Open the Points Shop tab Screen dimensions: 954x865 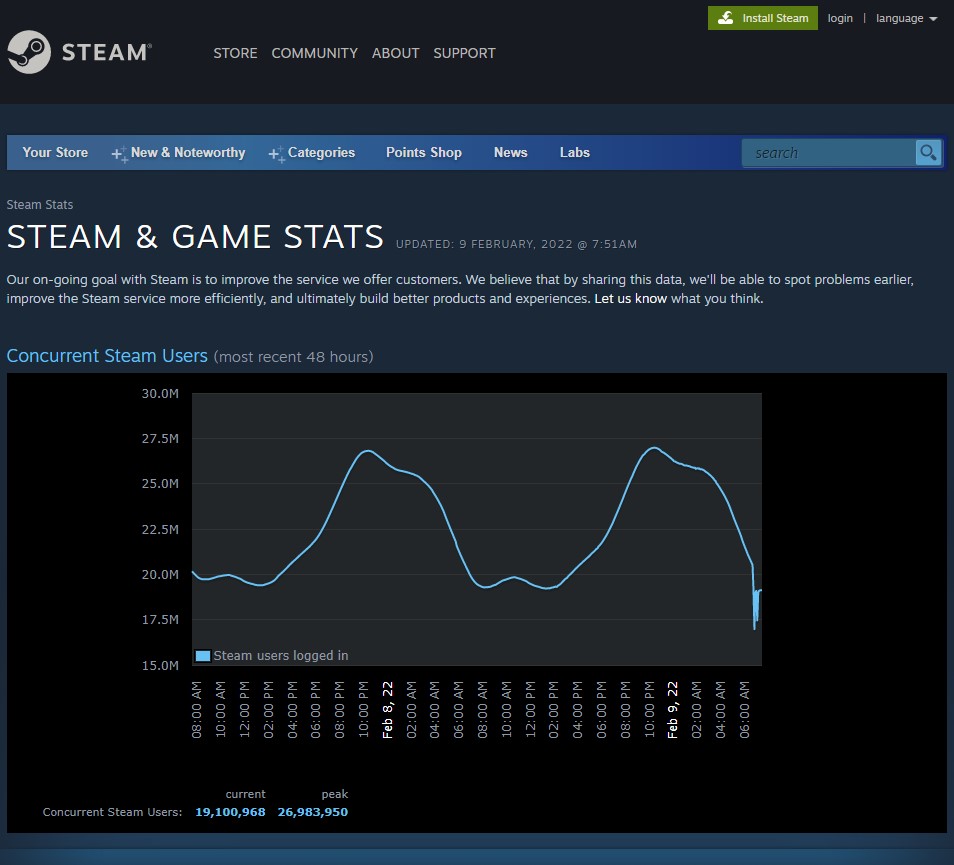(x=424, y=153)
